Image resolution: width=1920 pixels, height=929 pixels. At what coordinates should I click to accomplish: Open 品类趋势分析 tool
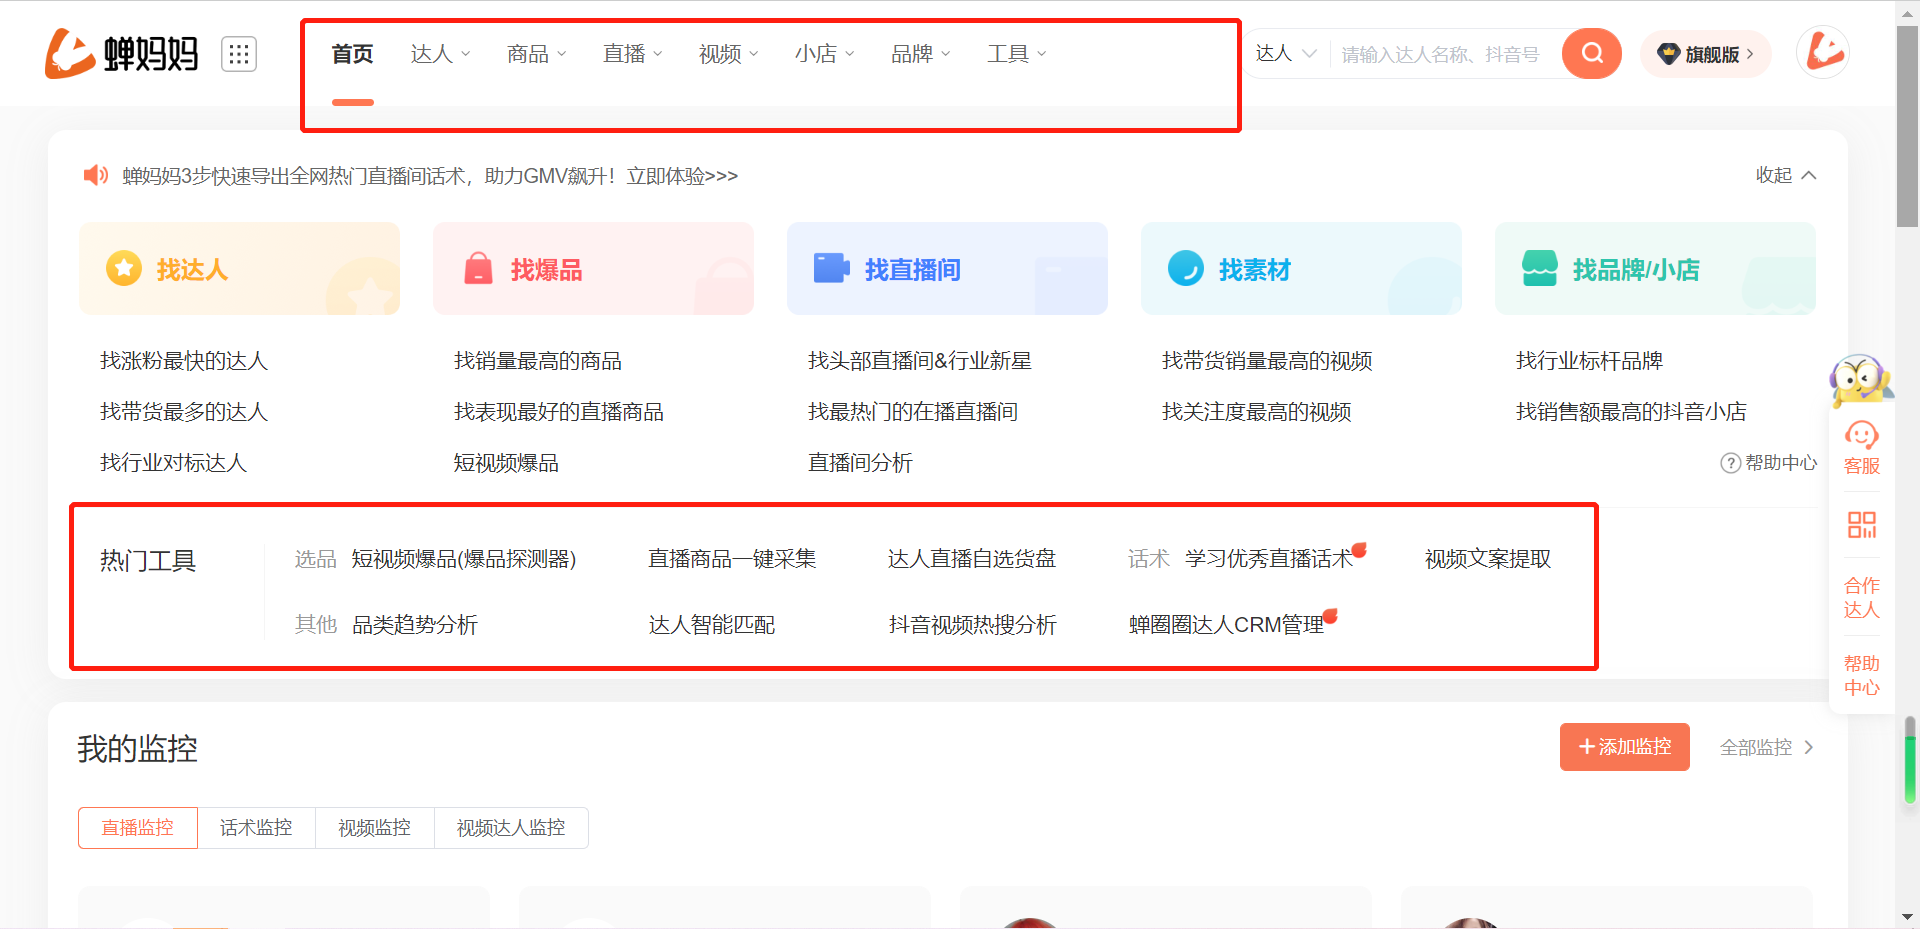click(415, 625)
